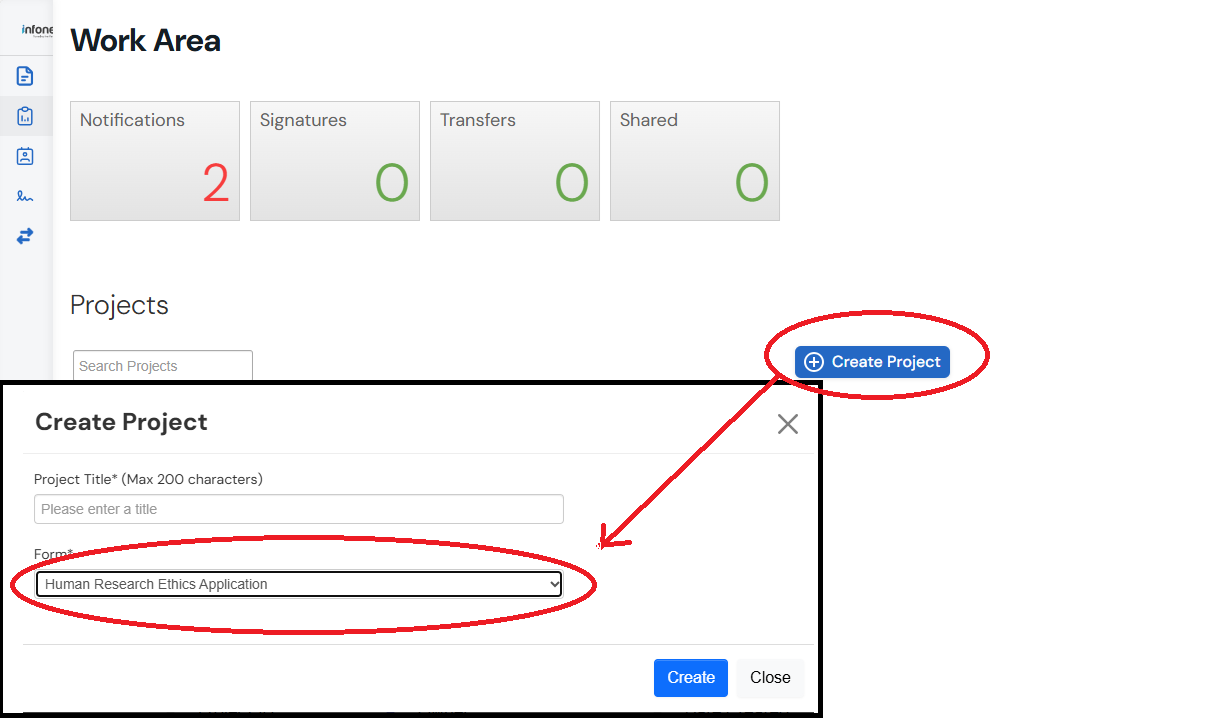Open the Transfers tile
The height and width of the screenshot is (723, 1230).
[x=515, y=161]
